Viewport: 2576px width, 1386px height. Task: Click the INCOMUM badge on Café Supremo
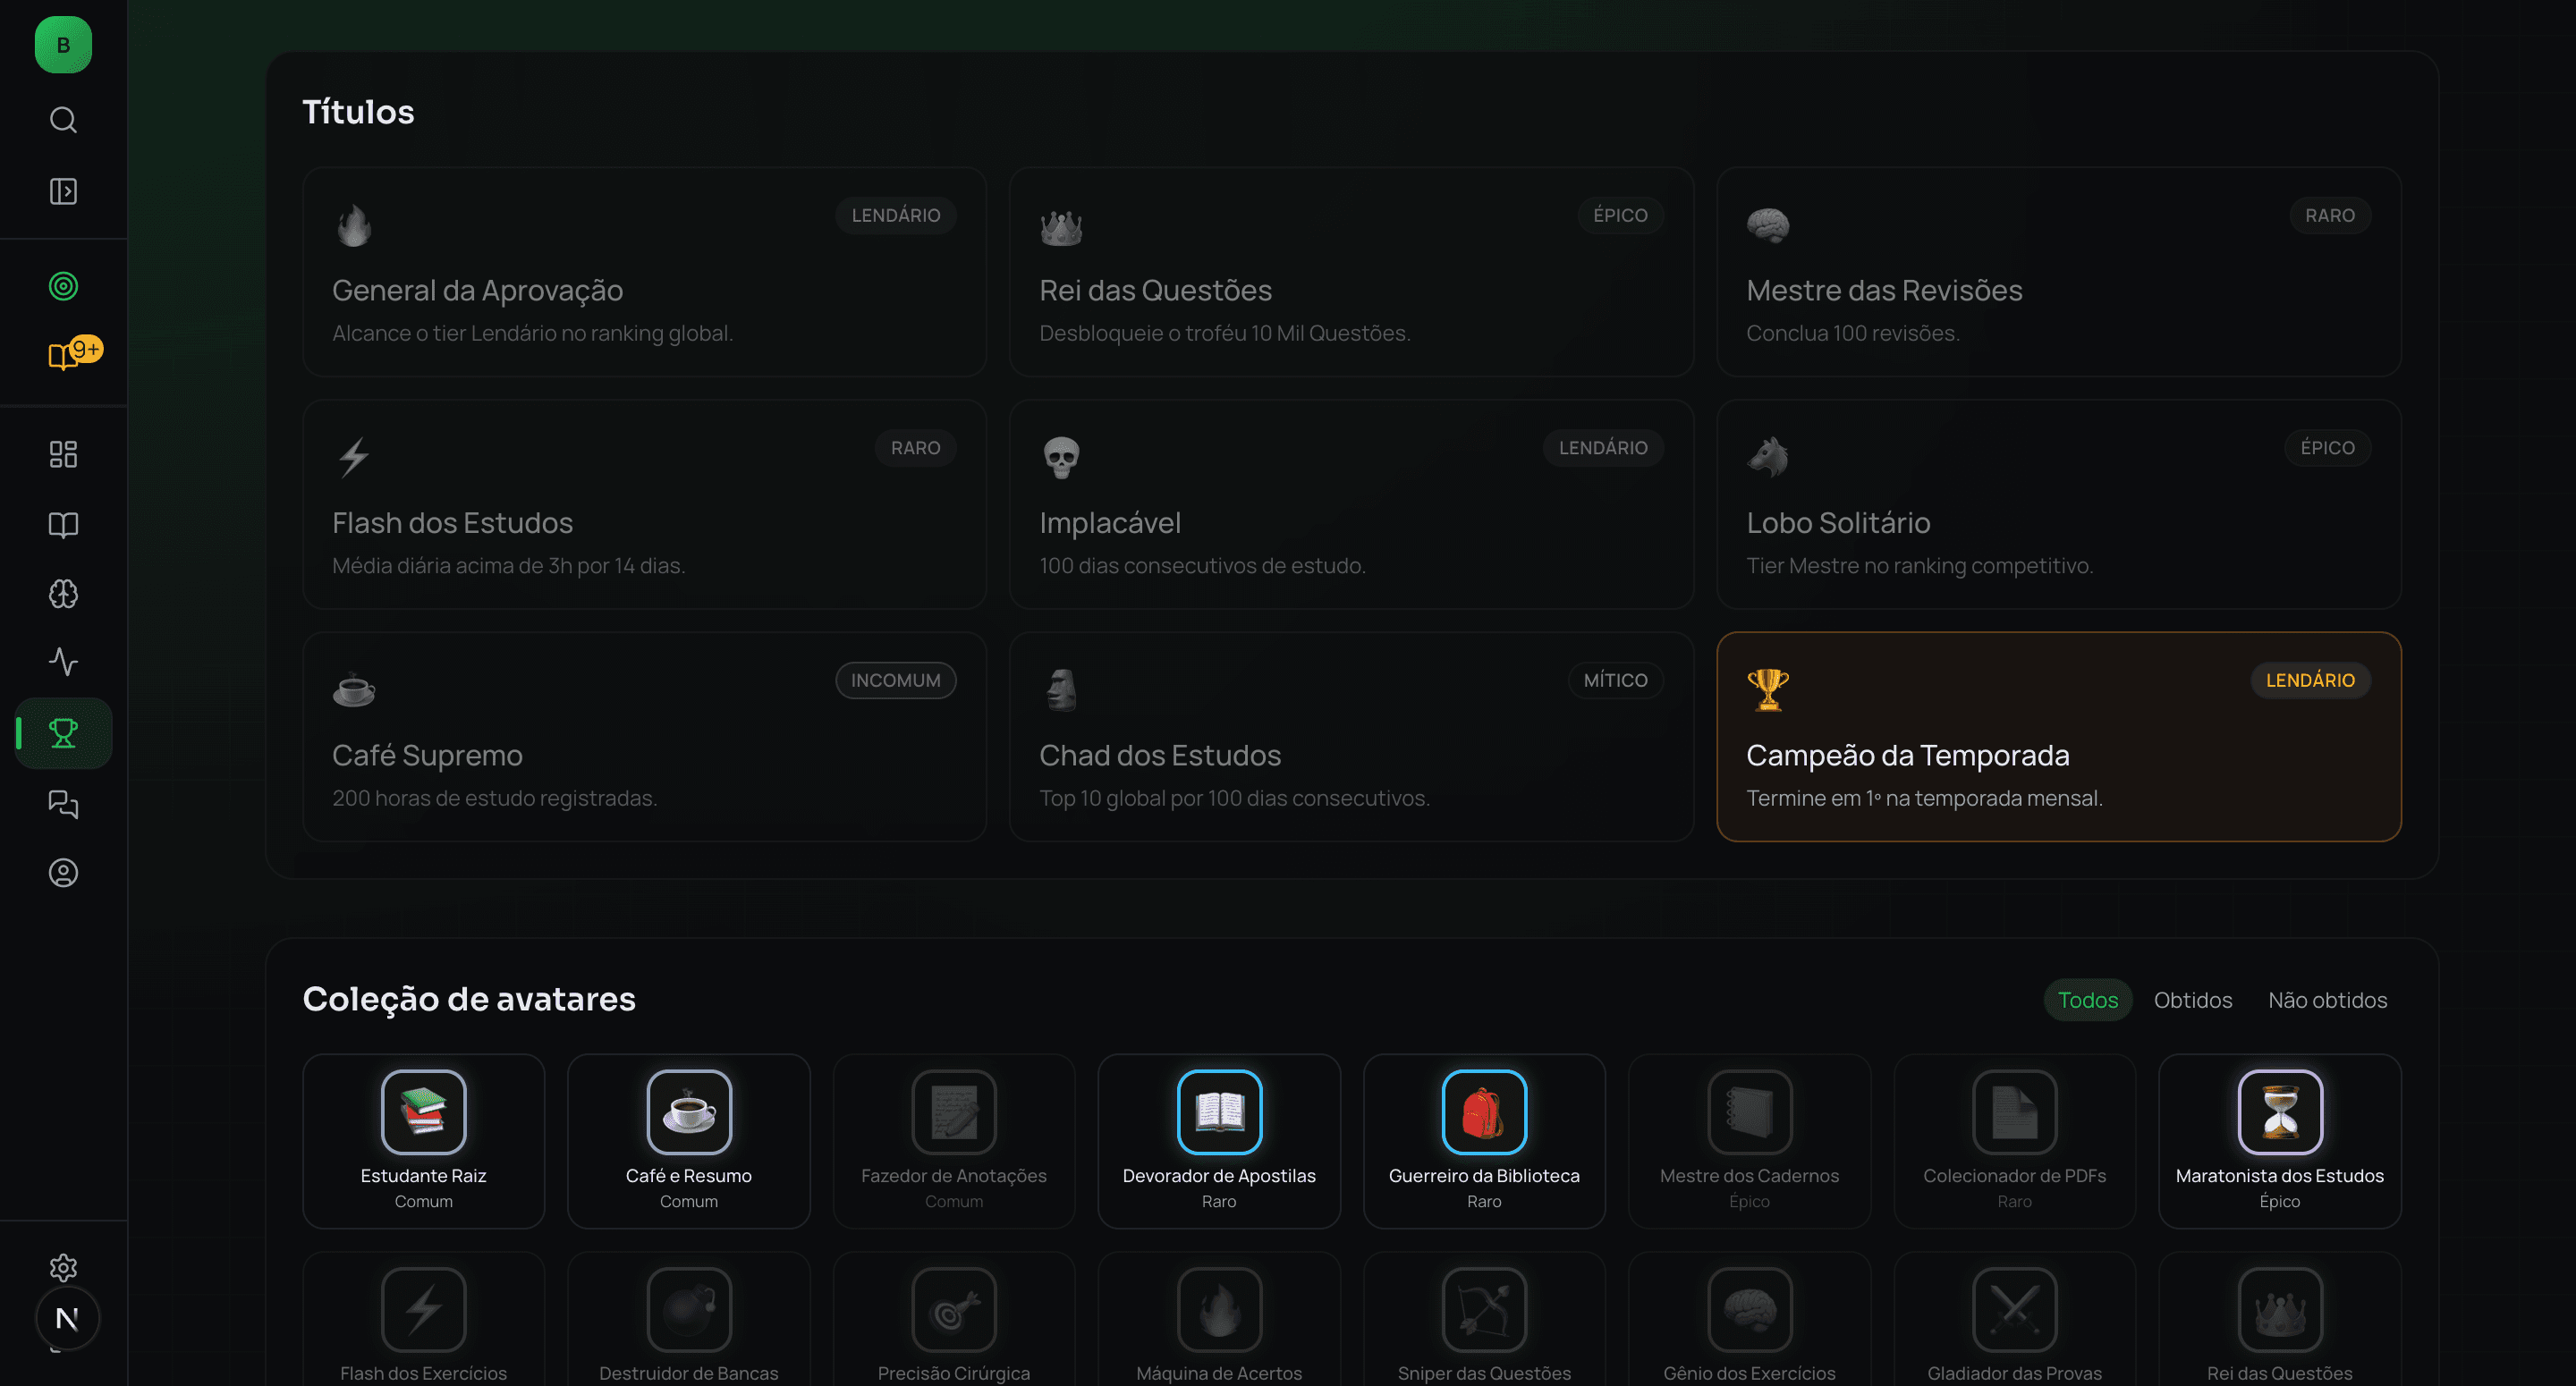pos(896,680)
